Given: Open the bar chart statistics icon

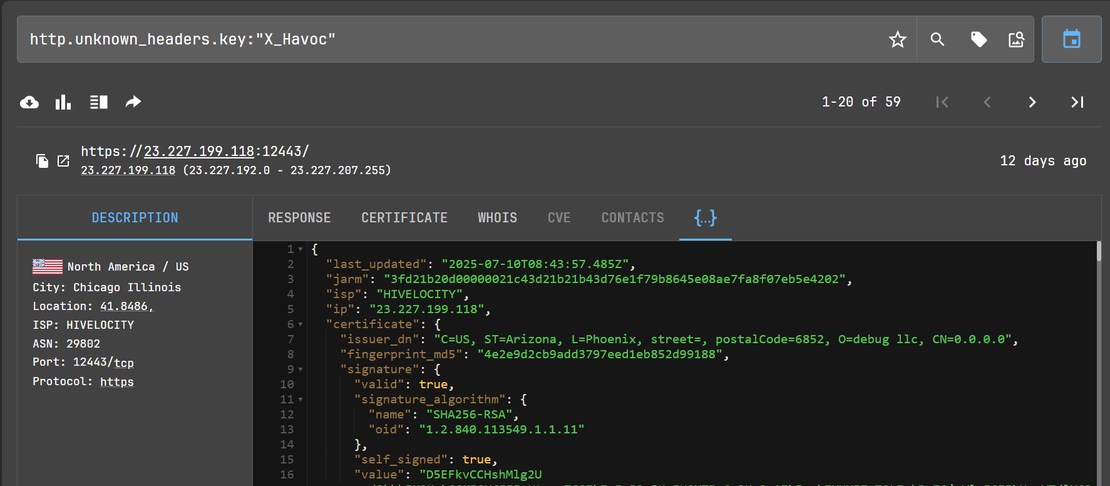Looking at the screenshot, I should (64, 102).
